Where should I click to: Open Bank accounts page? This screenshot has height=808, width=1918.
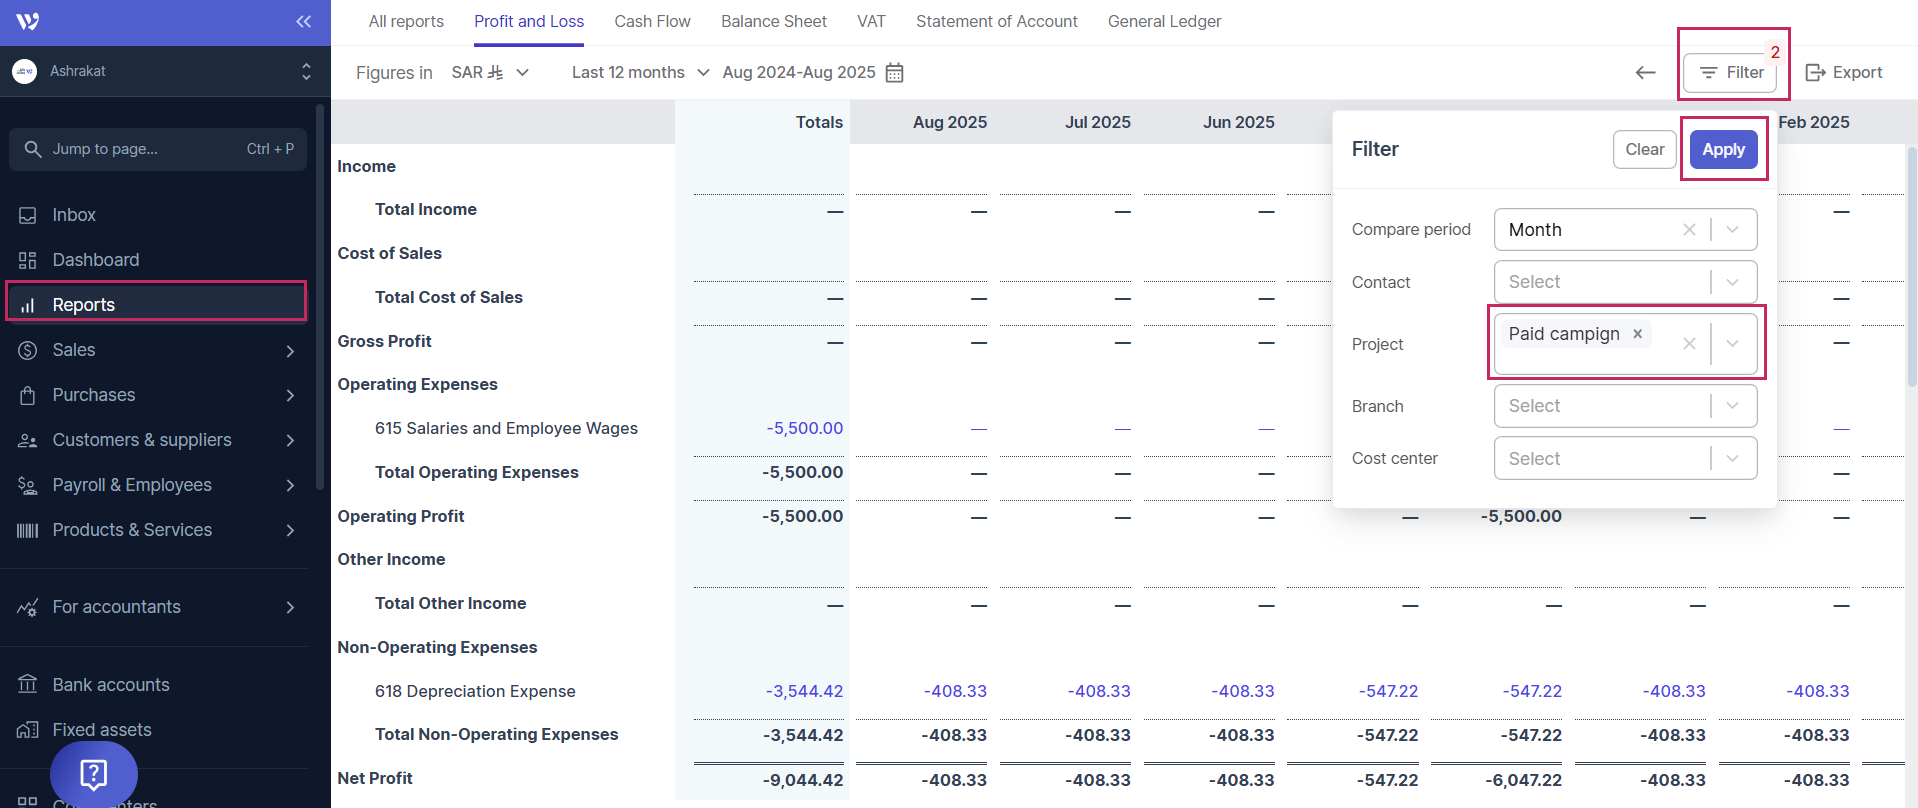tap(110, 685)
